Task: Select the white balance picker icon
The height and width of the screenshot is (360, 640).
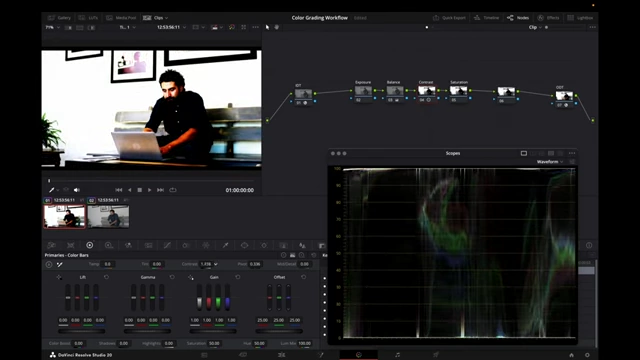Action: [60, 264]
